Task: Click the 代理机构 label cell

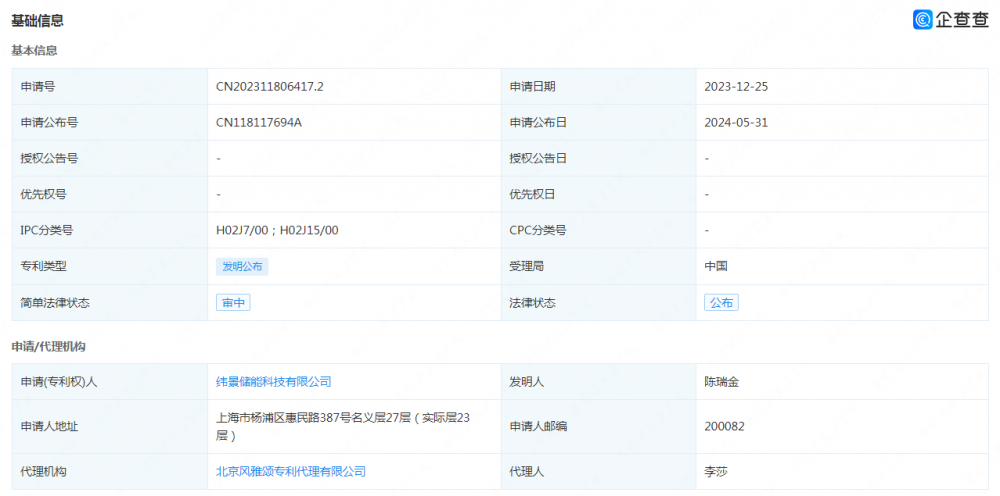Action: coord(110,472)
